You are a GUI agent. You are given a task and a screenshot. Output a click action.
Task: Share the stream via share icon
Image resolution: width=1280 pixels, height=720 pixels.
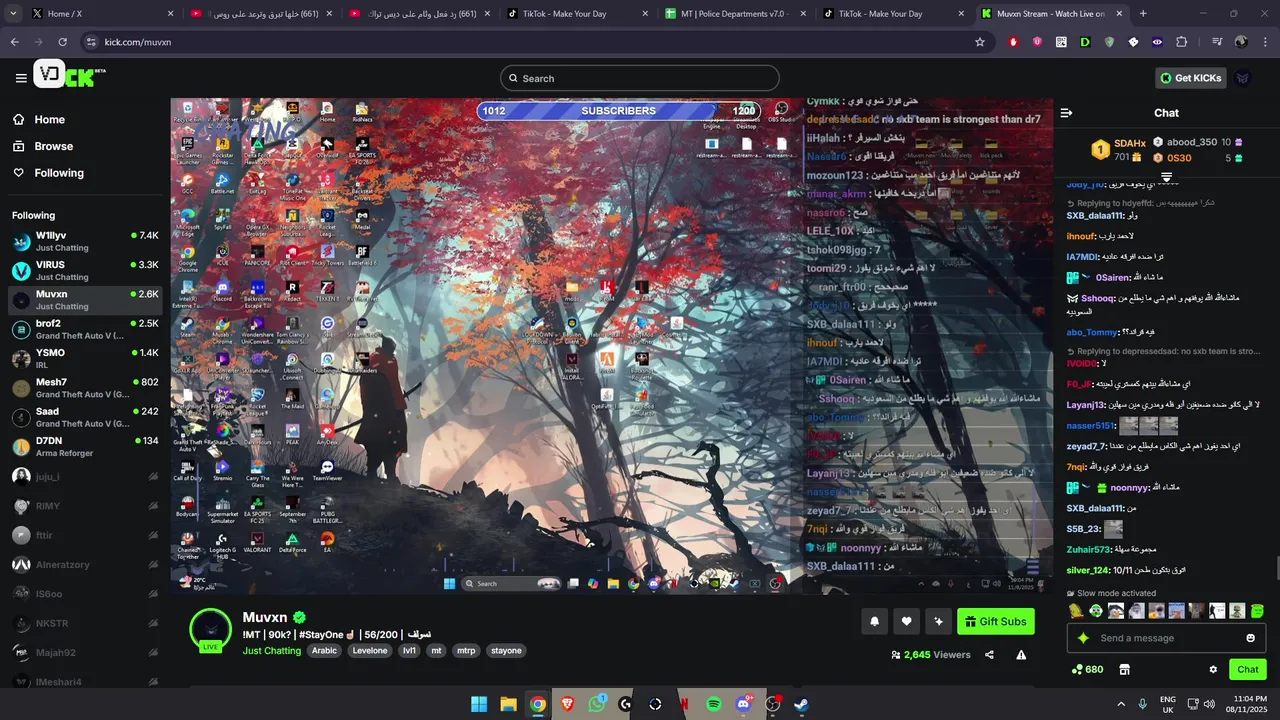(989, 655)
